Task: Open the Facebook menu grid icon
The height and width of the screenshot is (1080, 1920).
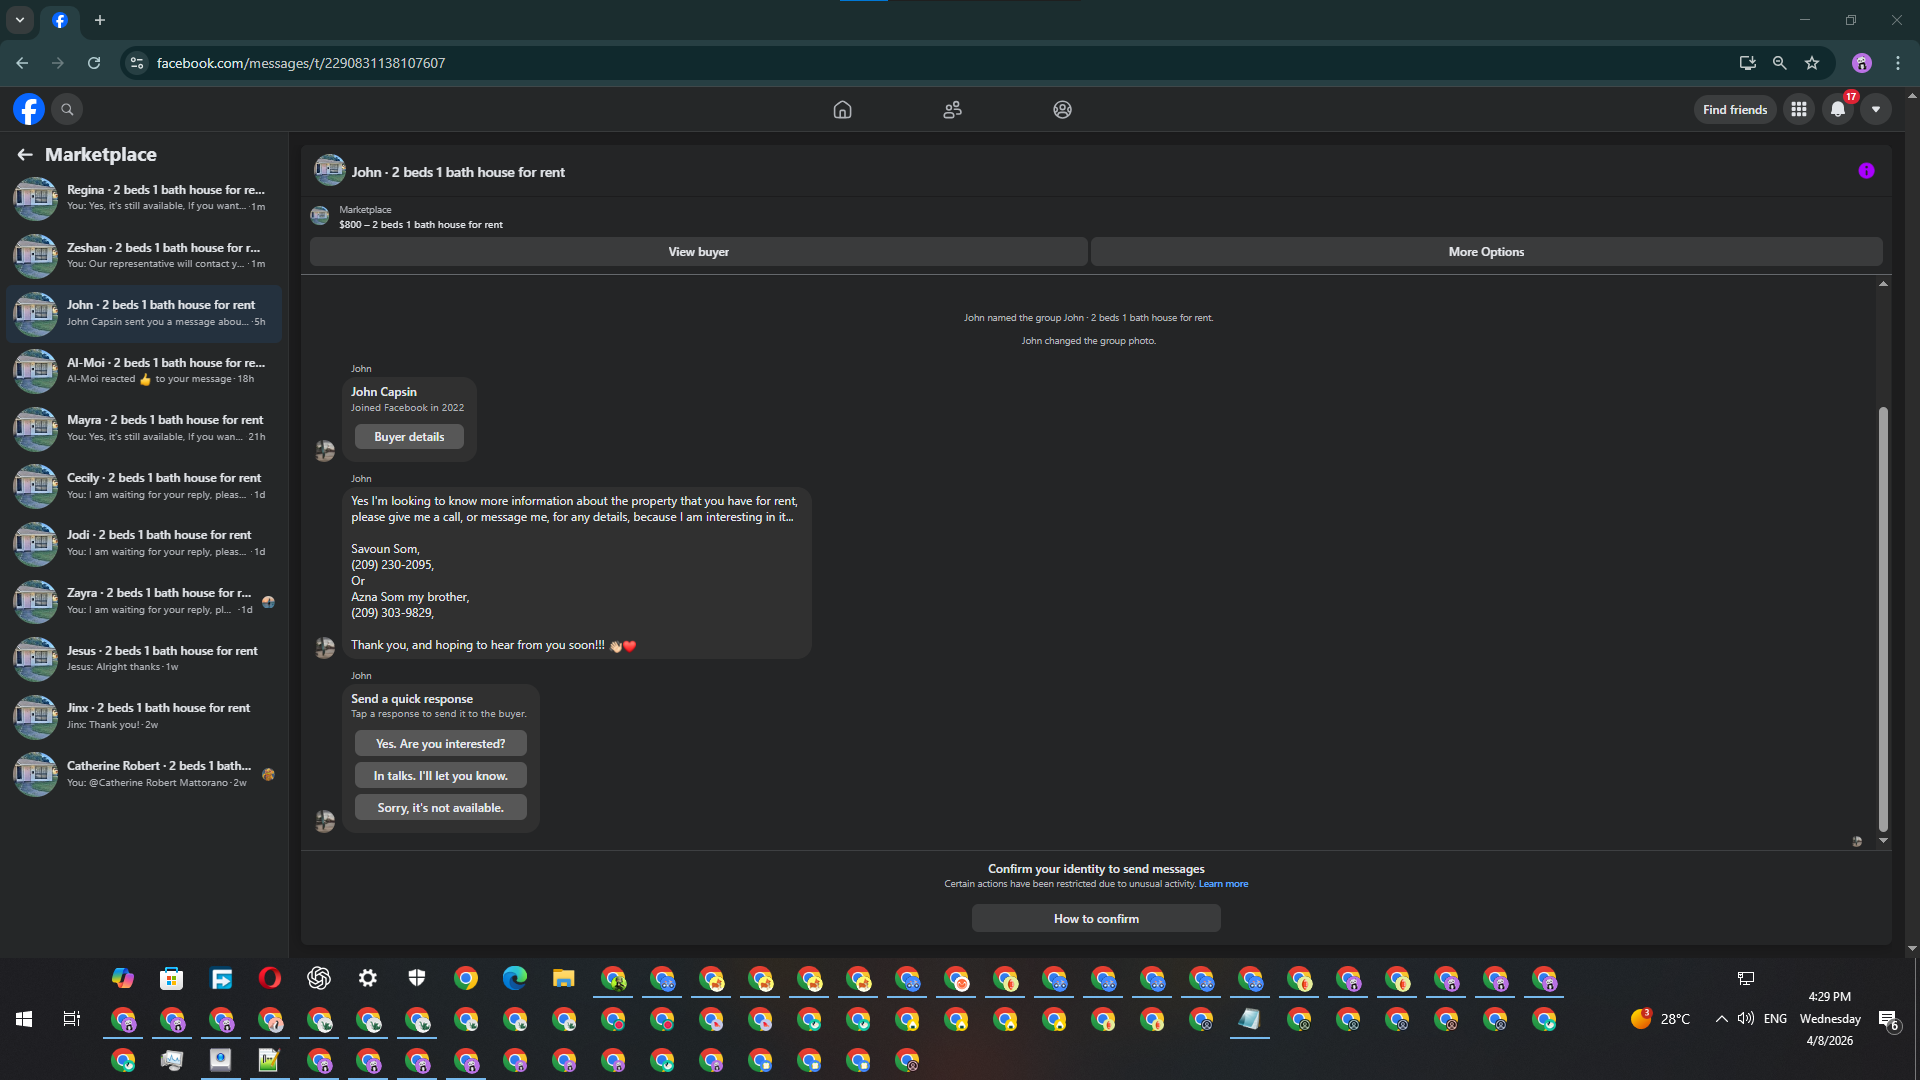Action: pyautogui.click(x=1798, y=109)
